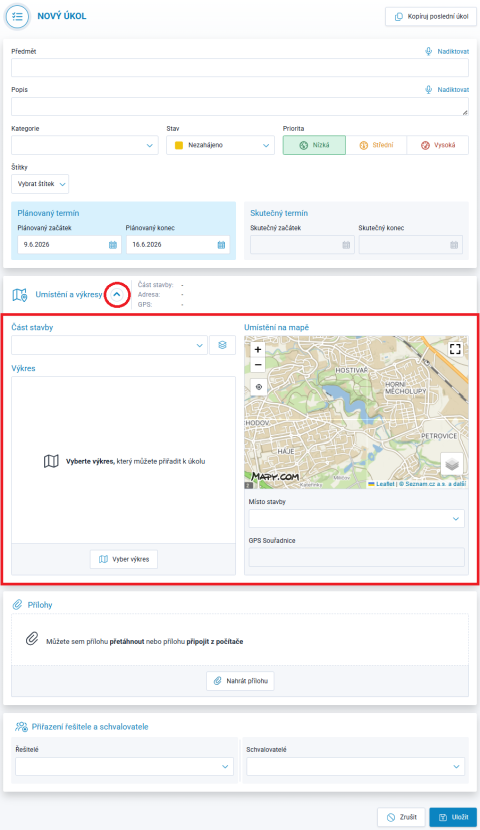The width and height of the screenshot is (480, 830).
Task: Click the Kopíruj poslední úkol button
Action: click(x=431, y=16)
